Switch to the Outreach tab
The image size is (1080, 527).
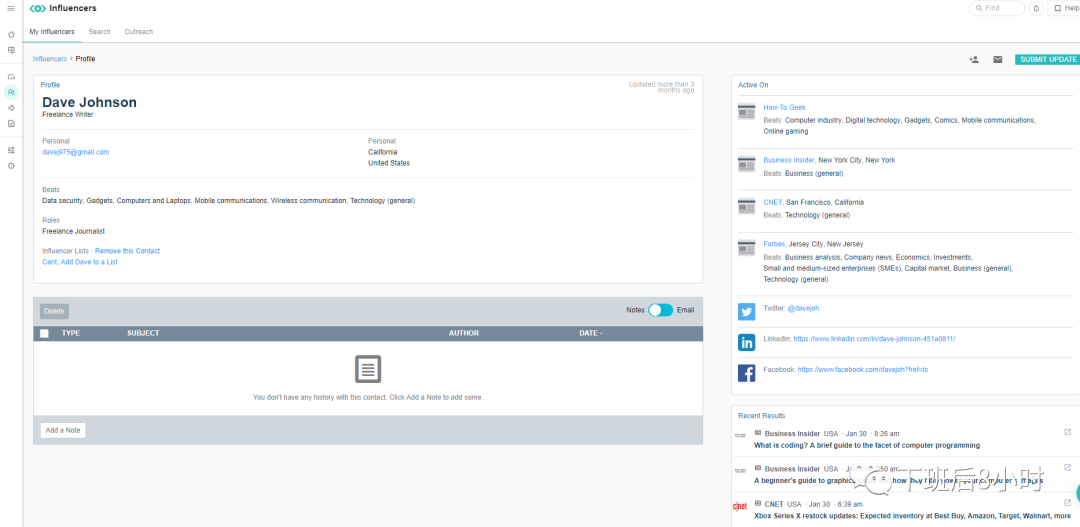pyautogui.click(x=138, y=32)
